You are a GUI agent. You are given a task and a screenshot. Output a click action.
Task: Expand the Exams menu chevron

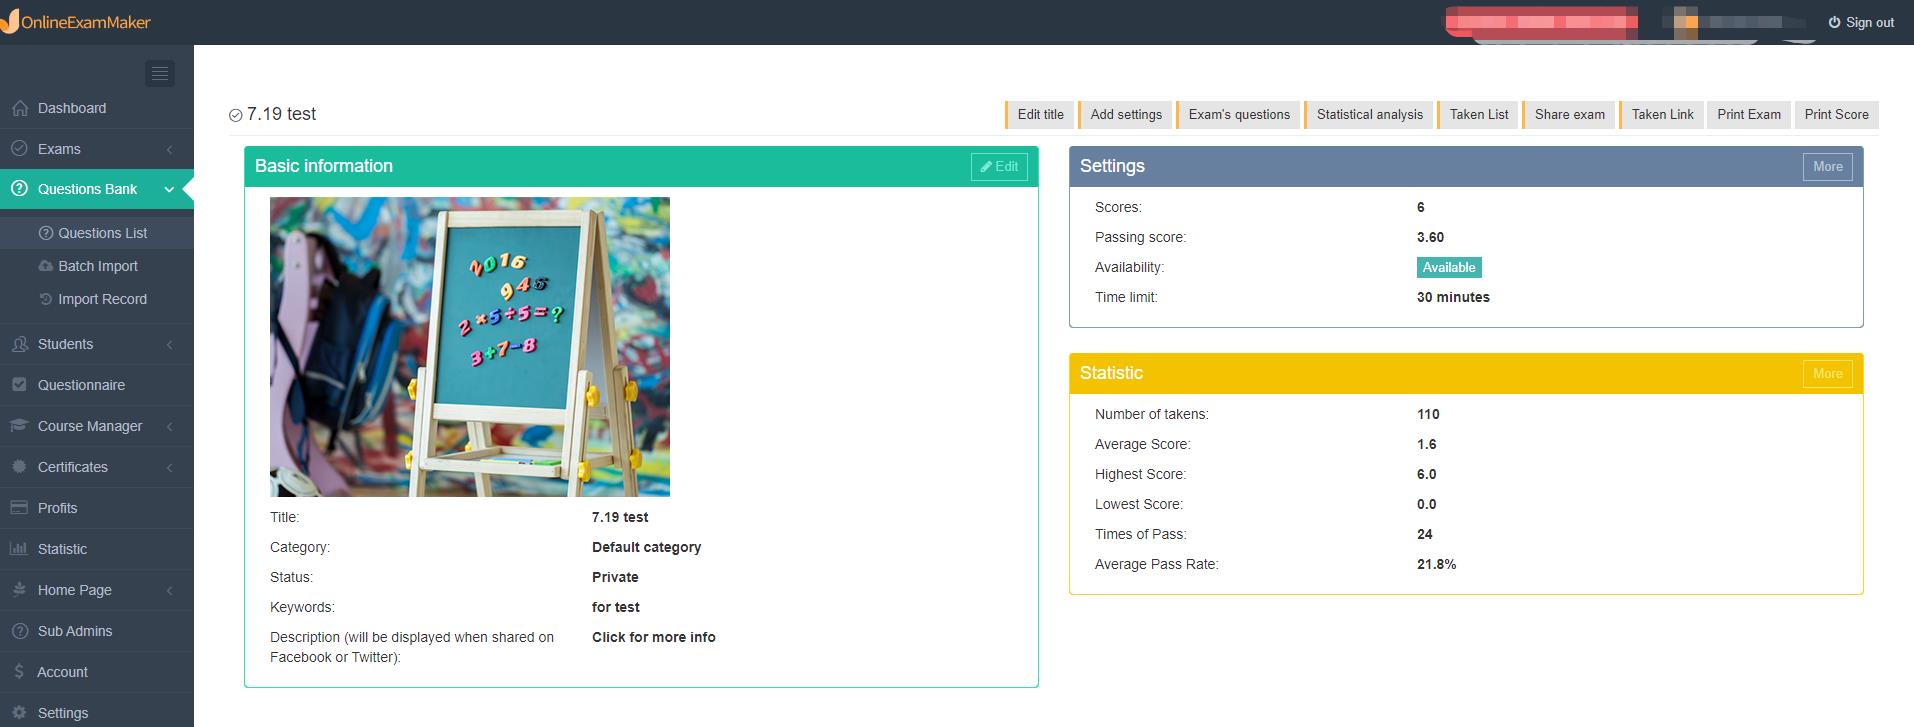(x=169, y=149)
